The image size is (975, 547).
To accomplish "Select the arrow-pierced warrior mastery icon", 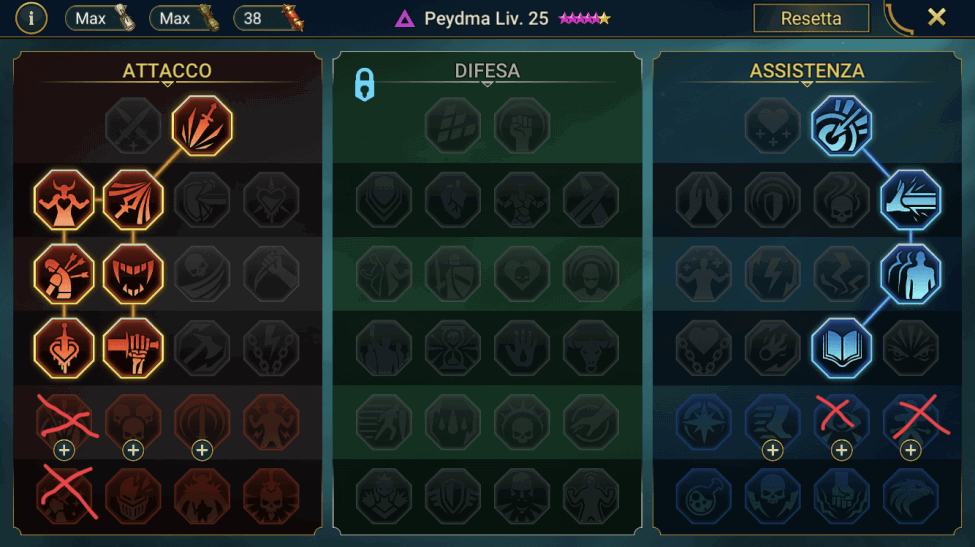I will pyautogui.click(x=64, y=274).
